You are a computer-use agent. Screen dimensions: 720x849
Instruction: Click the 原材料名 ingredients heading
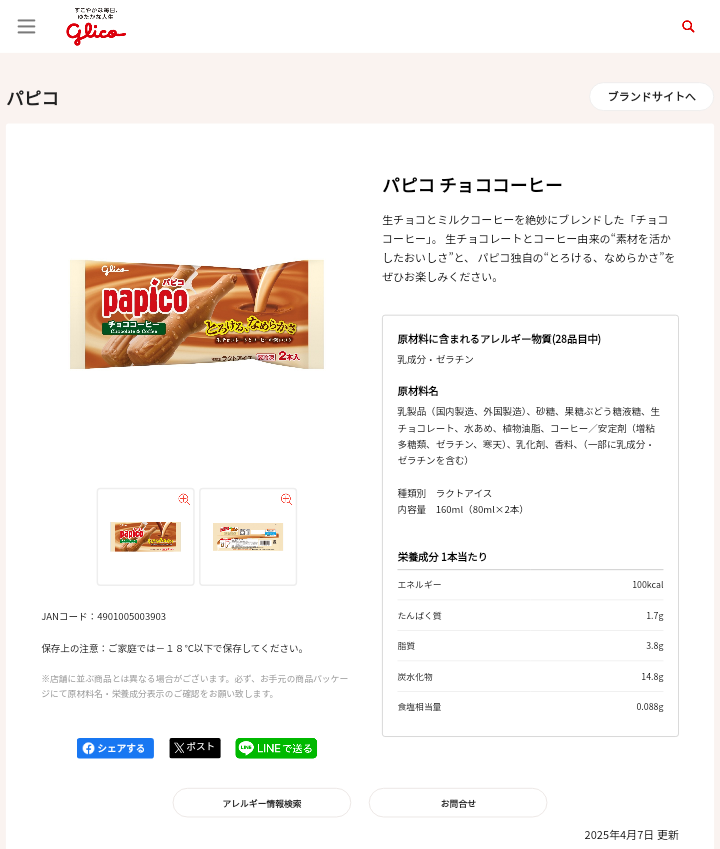[418, 391]
